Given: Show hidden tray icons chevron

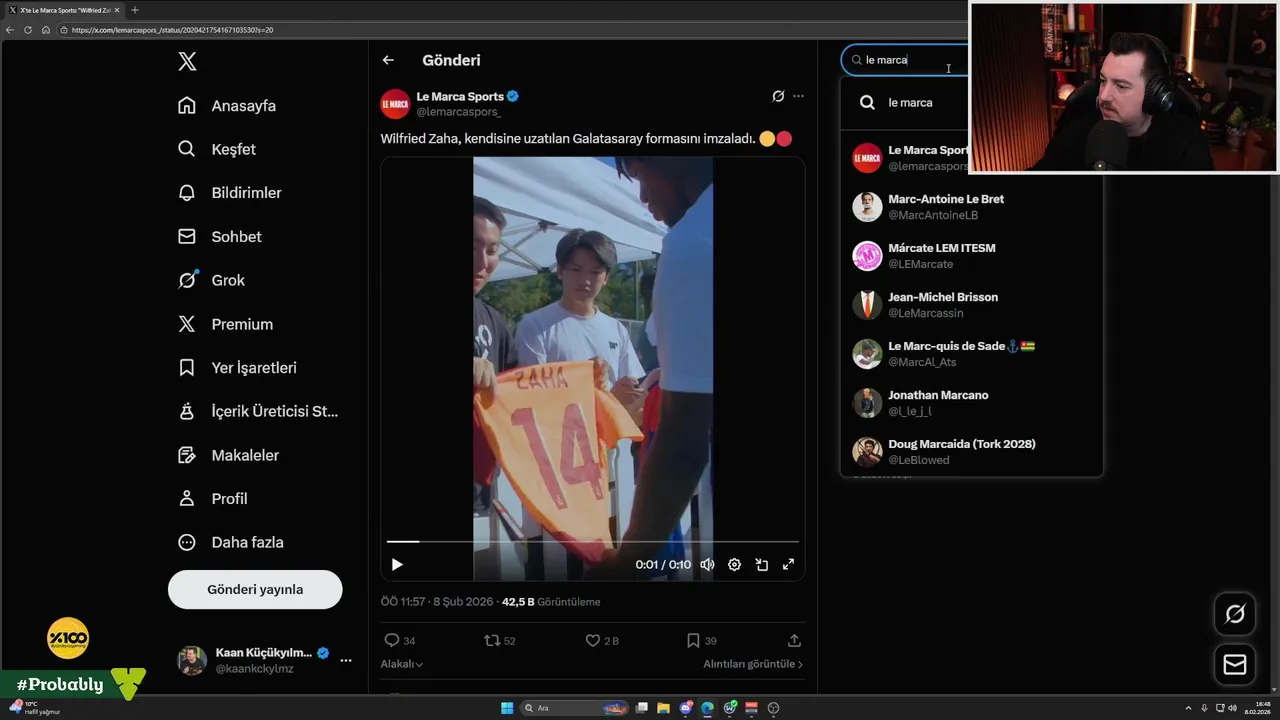Looking at the screenshot, I should pyautogui.click(x=1189, y=708).
